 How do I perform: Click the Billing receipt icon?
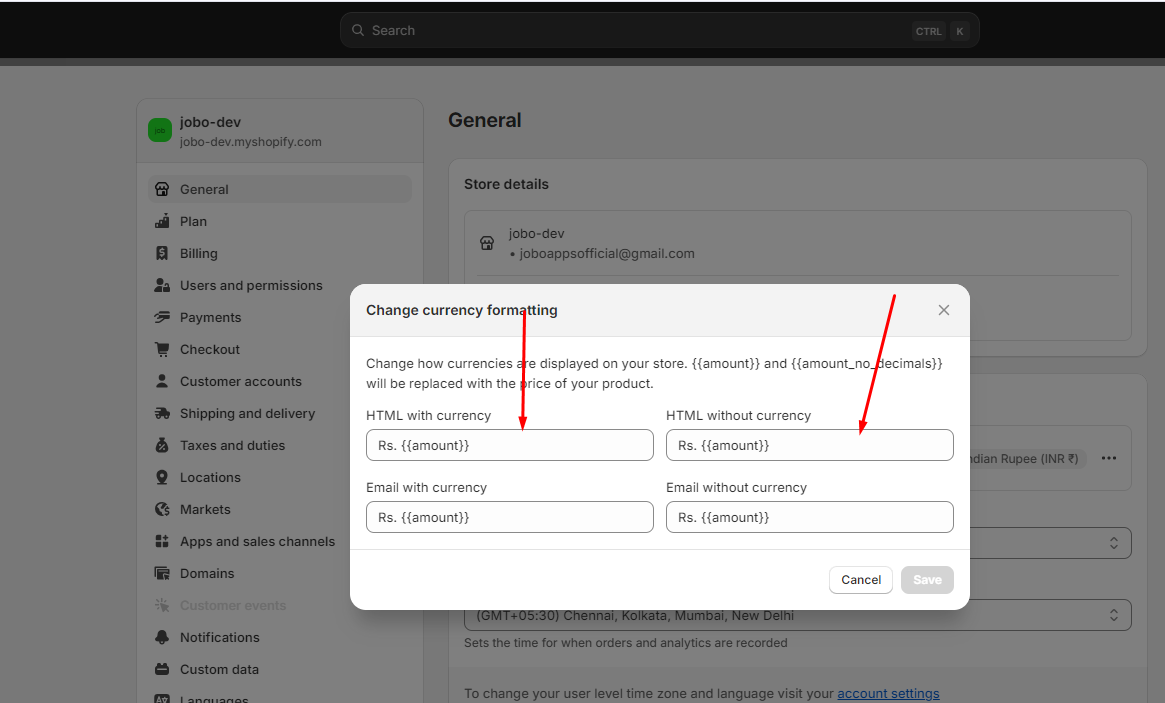click(x=162, y=253)
